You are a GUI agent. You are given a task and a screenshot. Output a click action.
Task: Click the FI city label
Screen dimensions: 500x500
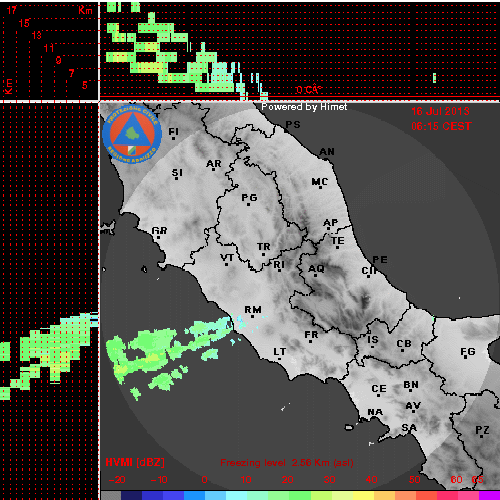click(173, 132)
